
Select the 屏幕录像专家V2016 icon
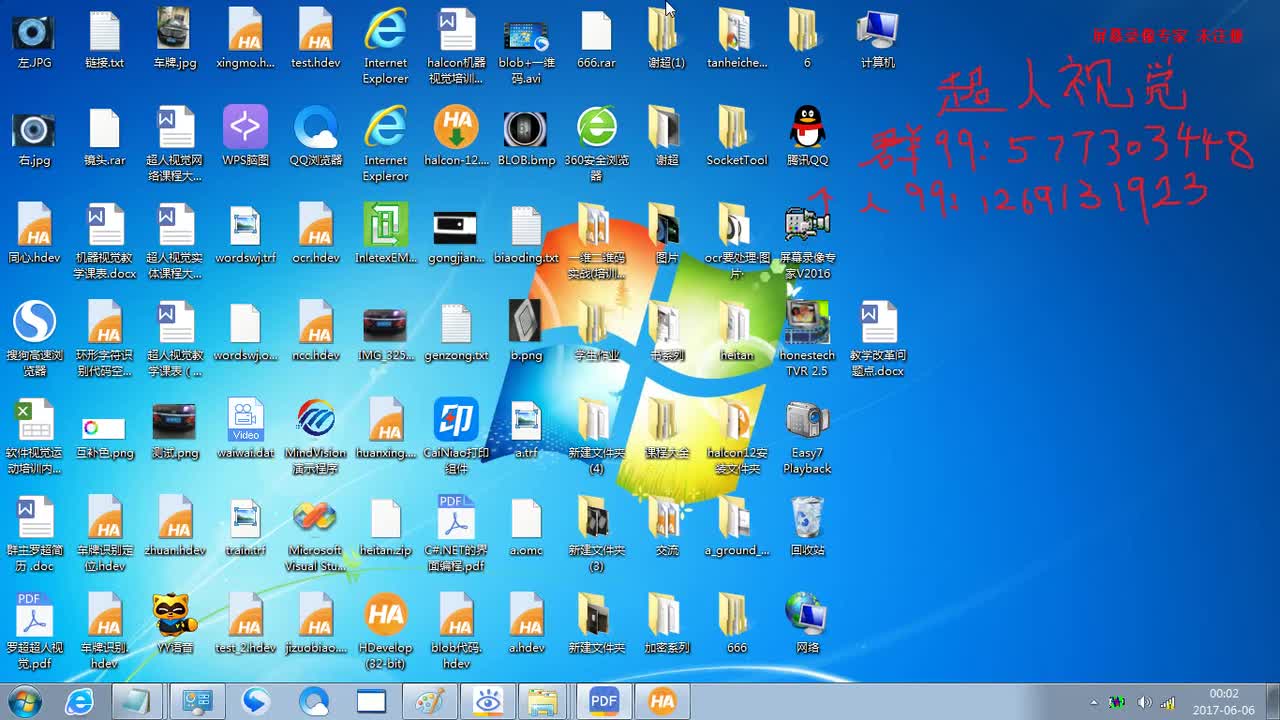click(807, 241)
